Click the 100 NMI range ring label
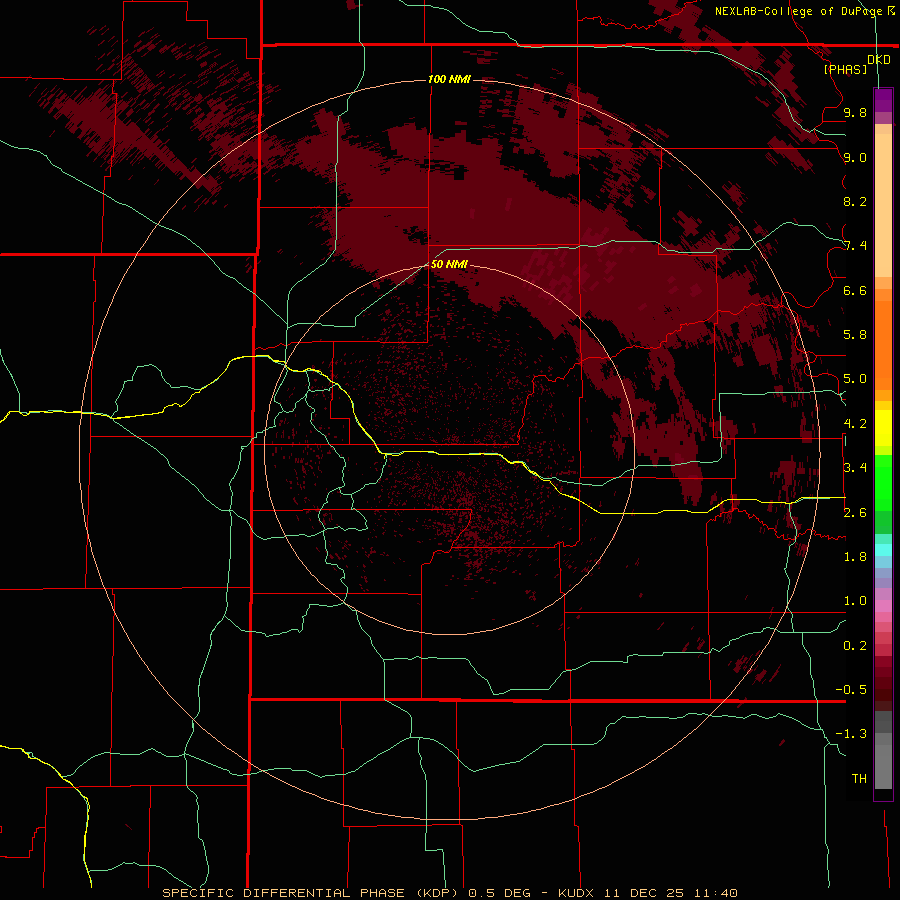The width and height of the screenshot is (900, 900). 449,79
